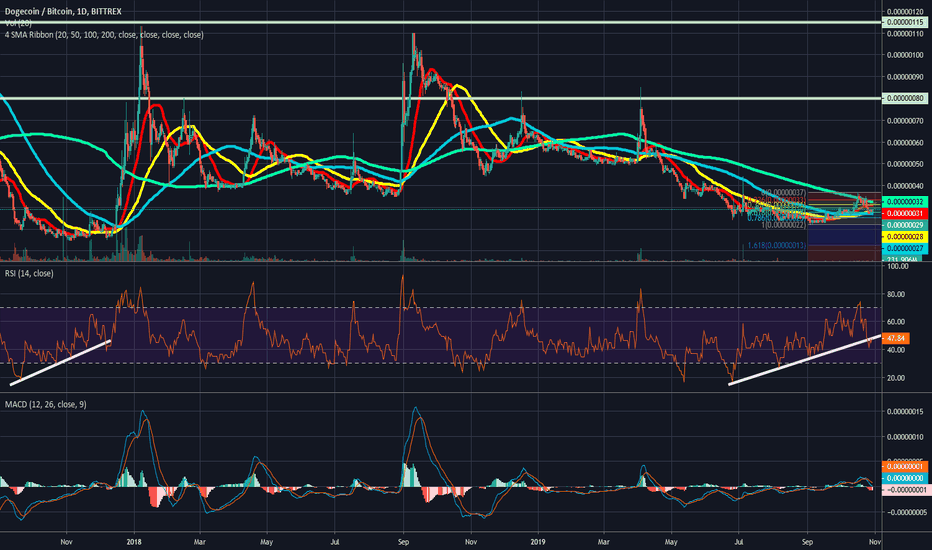932x550 pixels.
Task: Click the 80.00 RSI axis label
Action: (x=896, y=294)
